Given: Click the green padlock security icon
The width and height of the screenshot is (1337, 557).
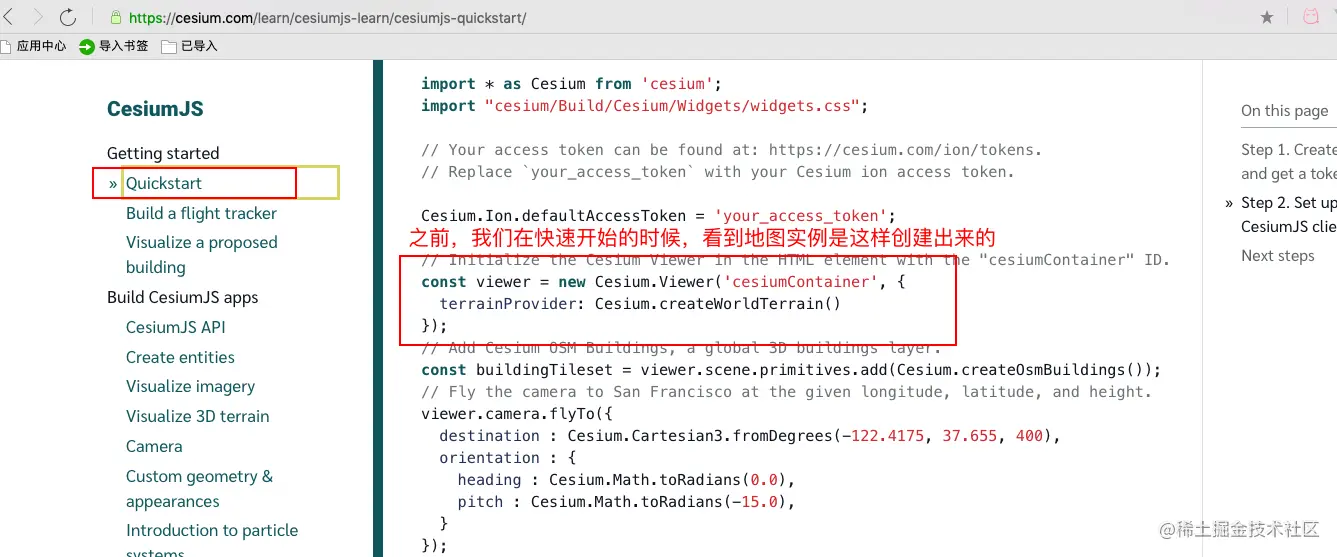Looking at the screenshot, I should [x=115, y=18].
